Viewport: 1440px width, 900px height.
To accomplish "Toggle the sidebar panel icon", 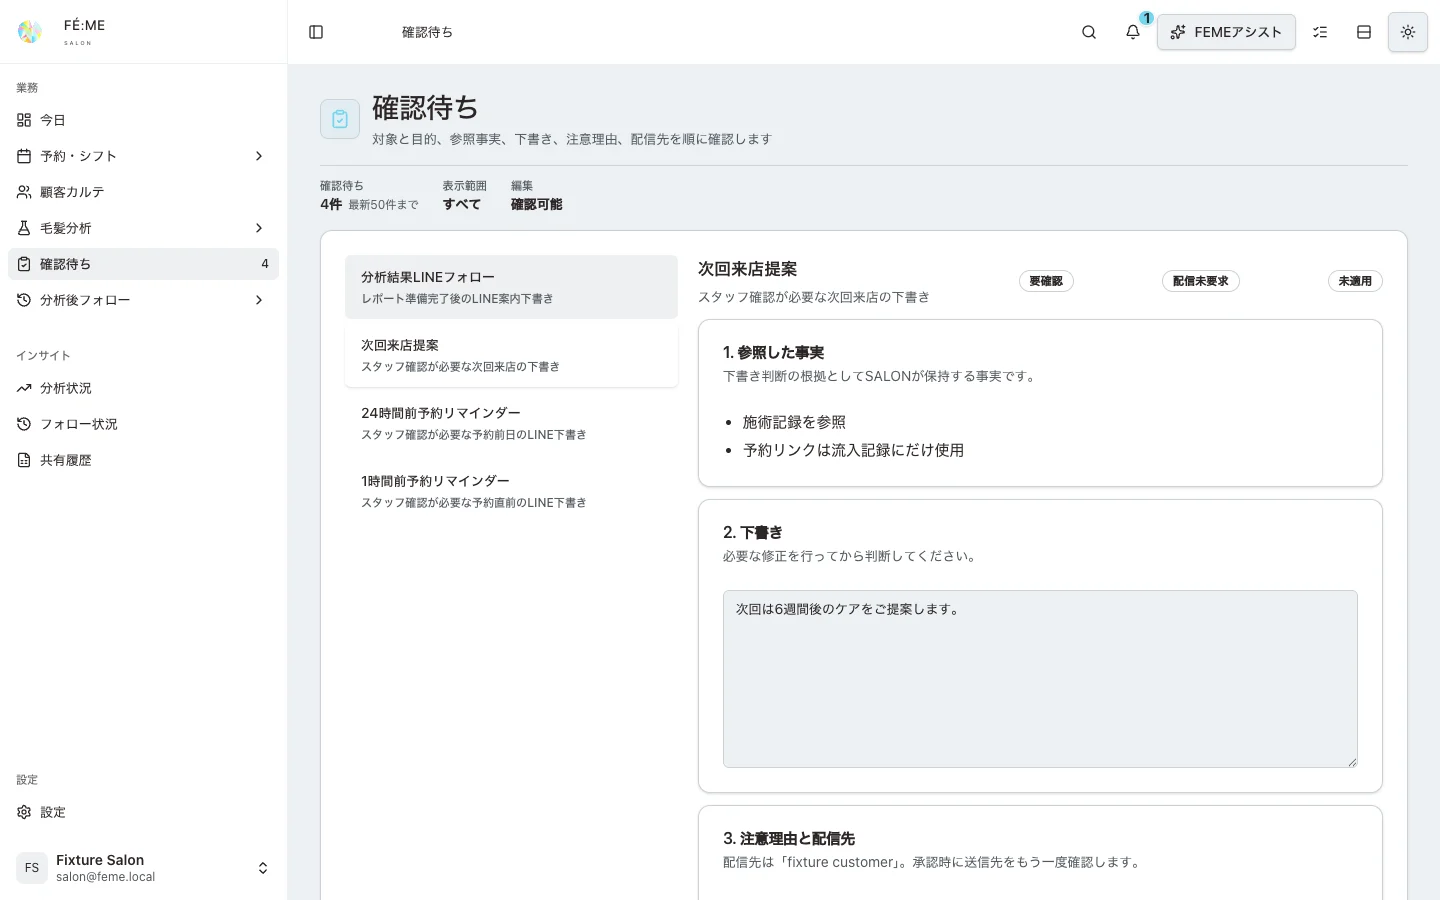I will tap(316, 32).
